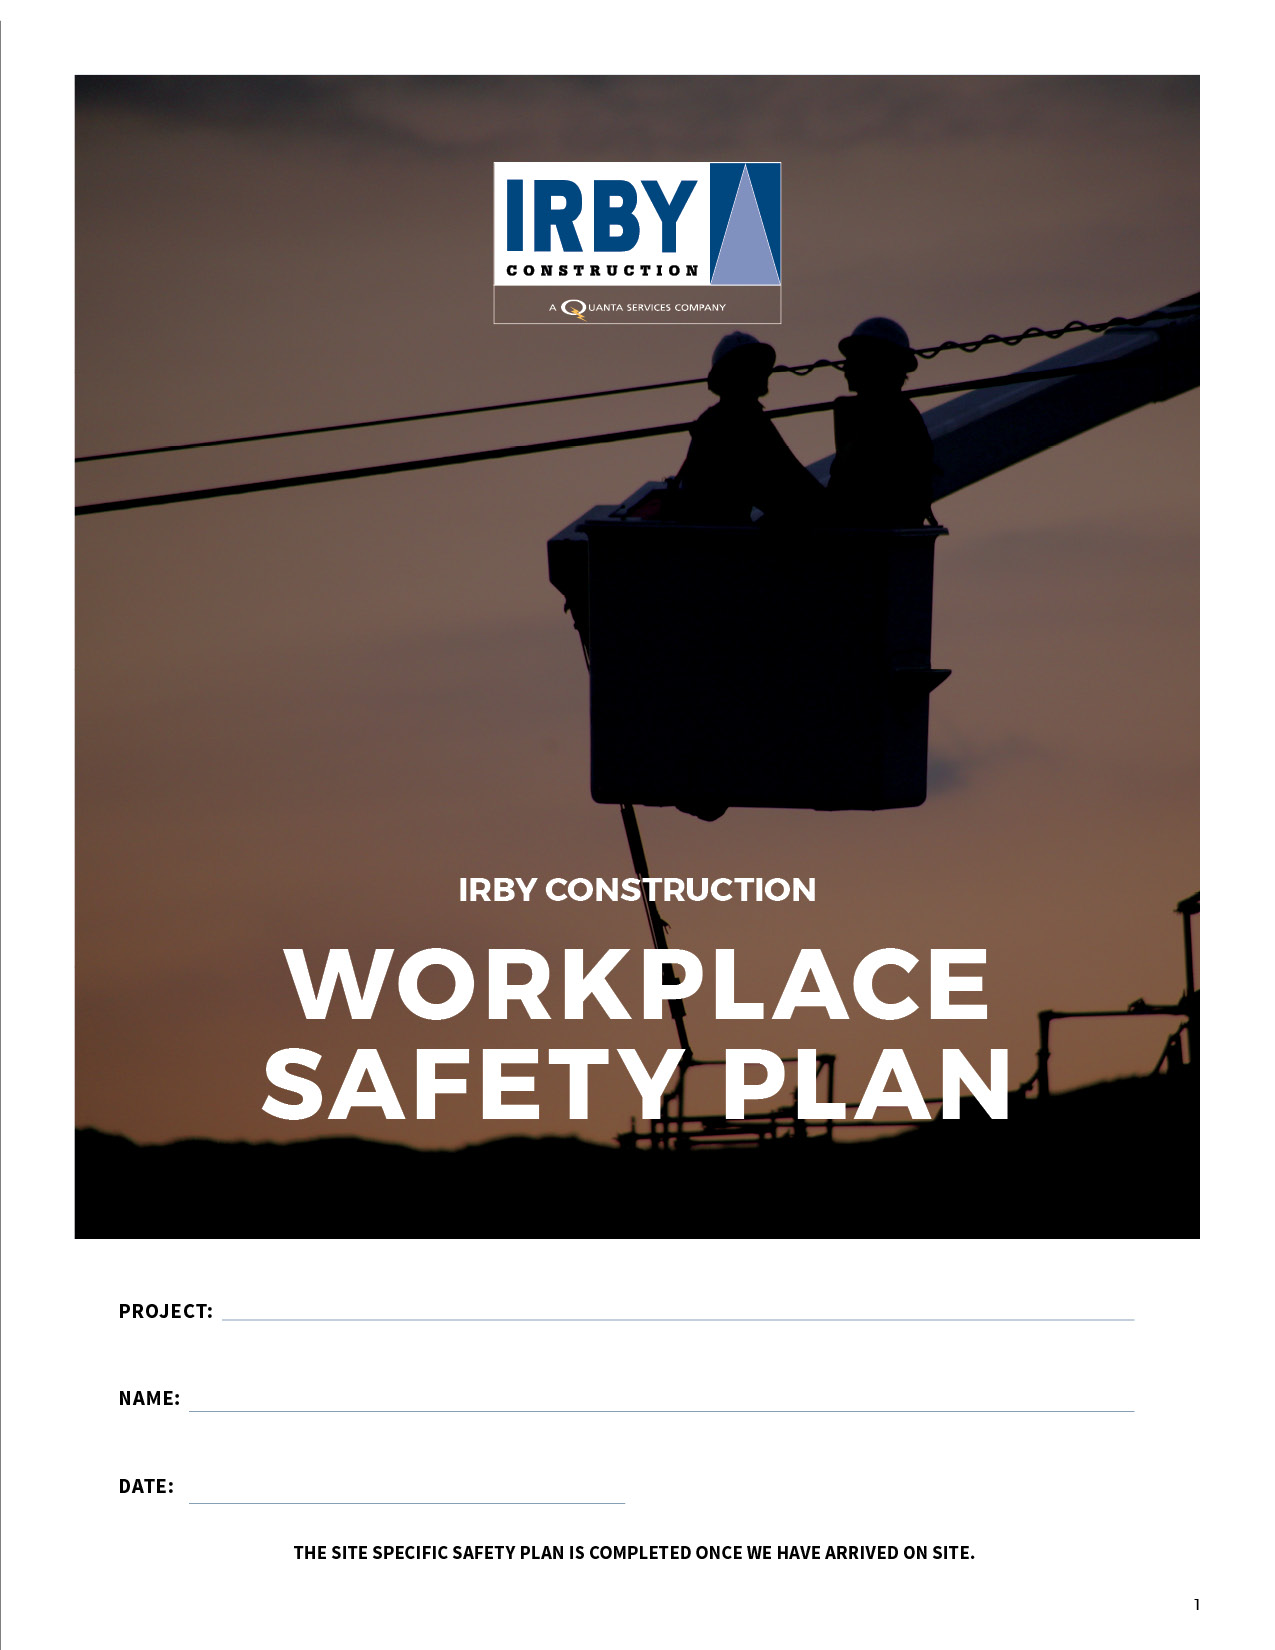This screenshot has width=1275, height=1650.
Task: Click the SAFETY PLAN heading text
Action: pyautogui.click(x=637, y=1085)
